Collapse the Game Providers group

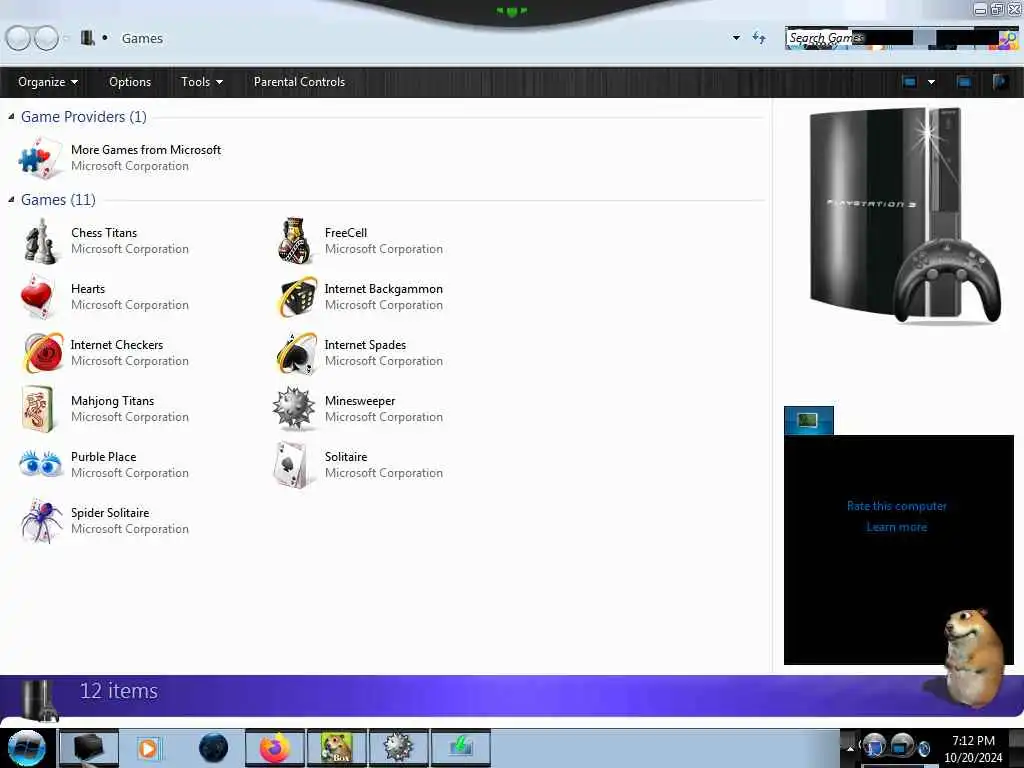click(11, 116)
